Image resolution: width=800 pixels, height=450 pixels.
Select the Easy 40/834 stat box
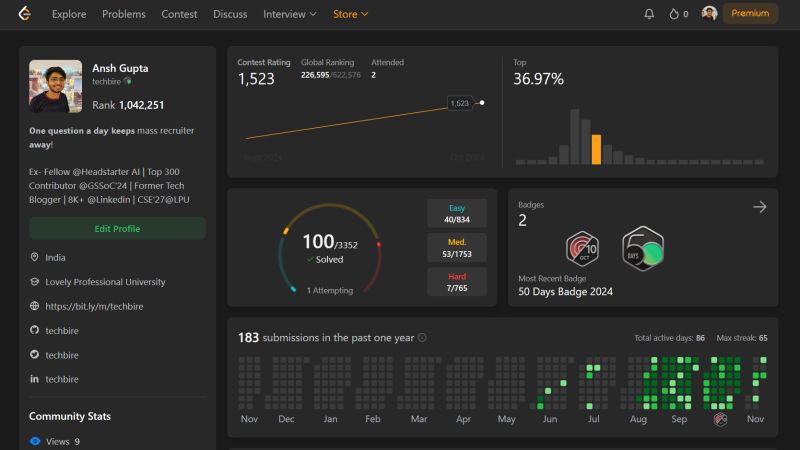click(x=457, y=213)
